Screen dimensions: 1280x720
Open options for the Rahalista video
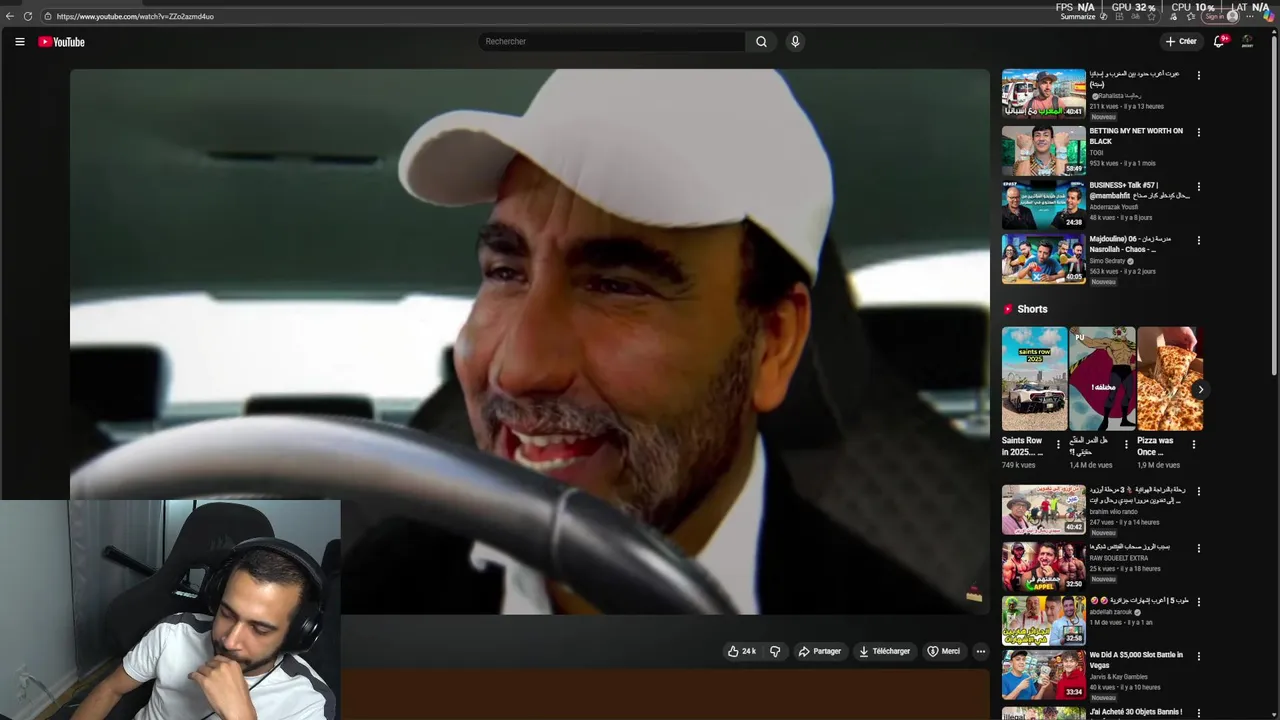pos(1198,75)
